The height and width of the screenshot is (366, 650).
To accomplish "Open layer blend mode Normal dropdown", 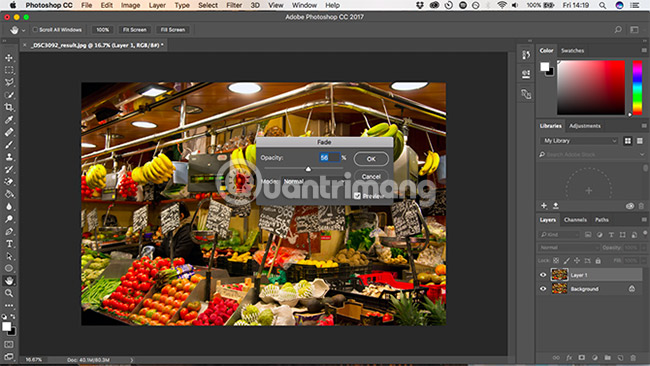I will click(569, 247).
